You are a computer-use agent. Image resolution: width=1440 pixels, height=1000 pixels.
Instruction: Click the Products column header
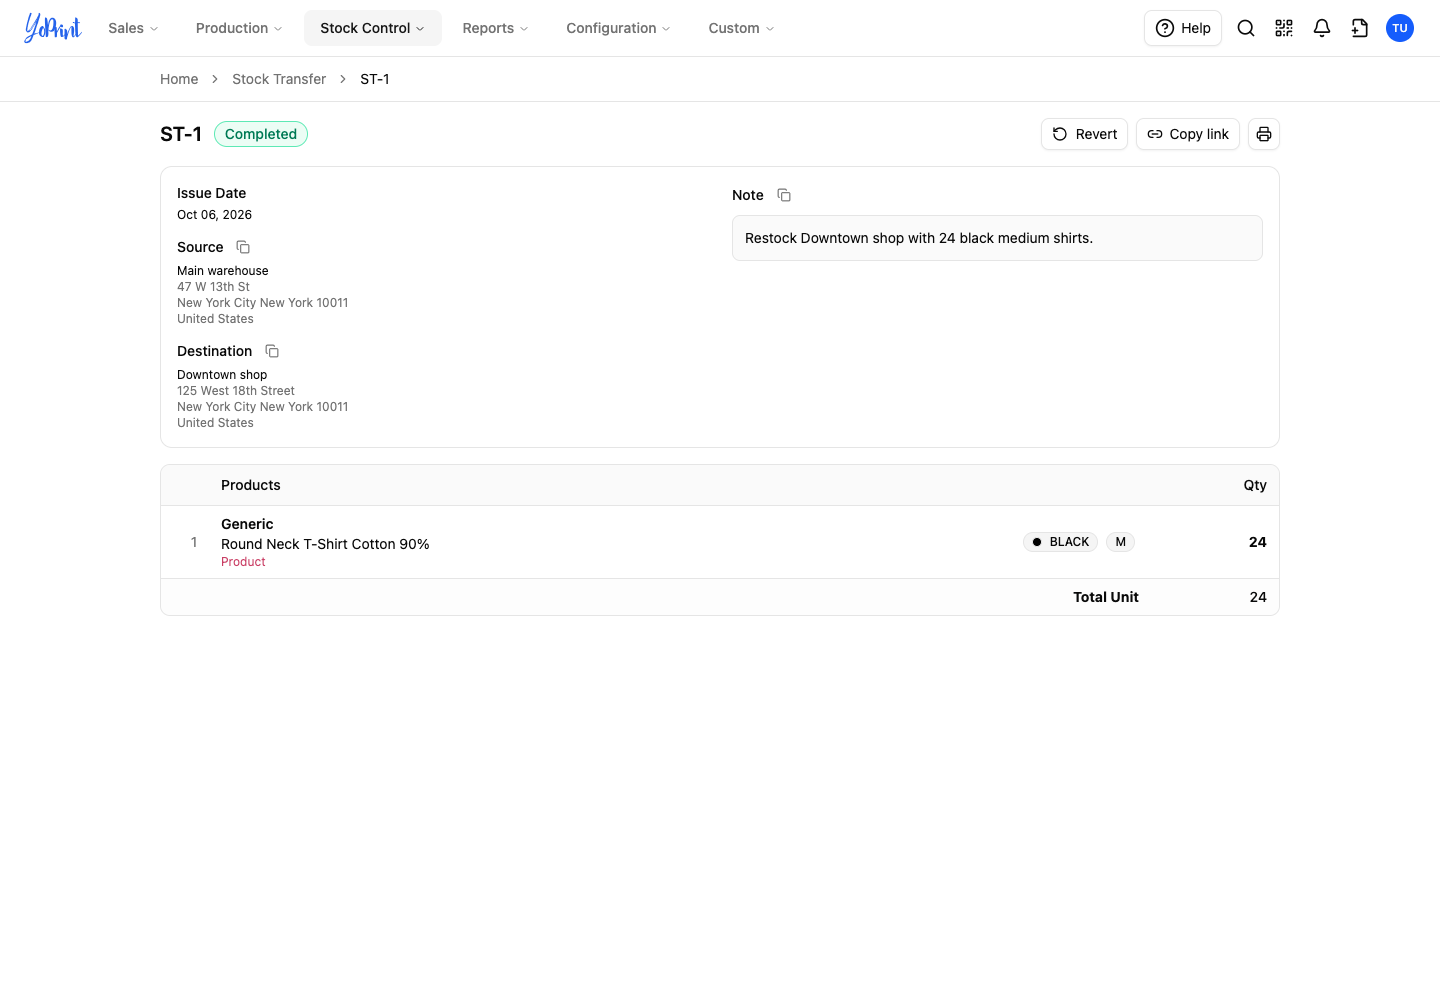point(251,485)
